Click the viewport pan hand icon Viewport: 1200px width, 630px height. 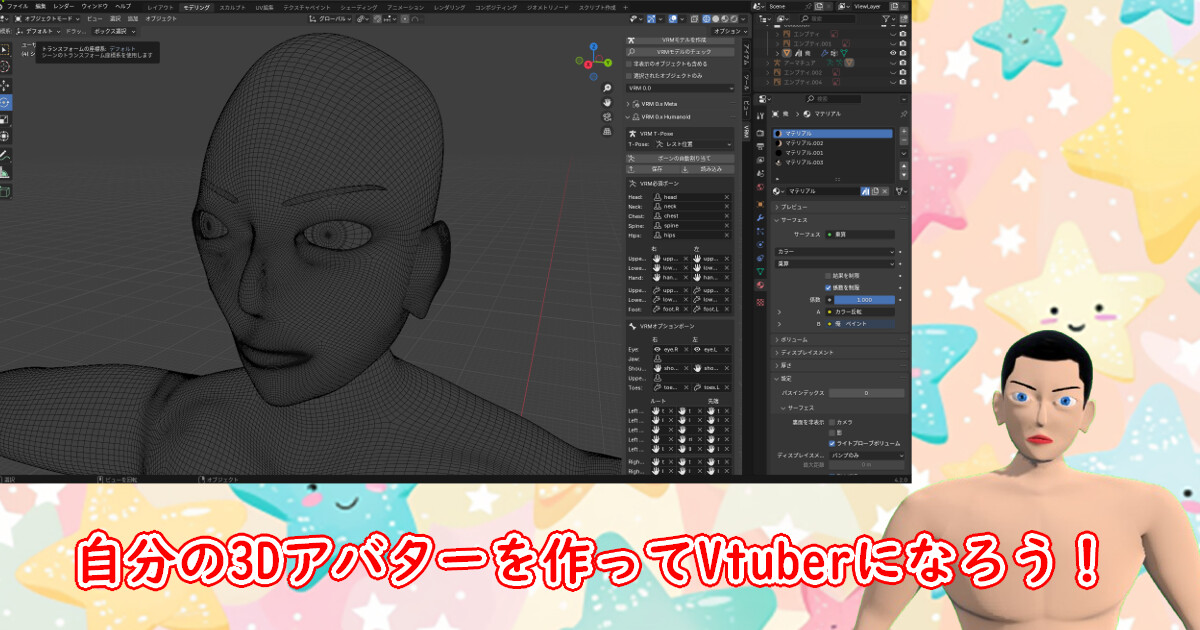[x=607, y=102]
